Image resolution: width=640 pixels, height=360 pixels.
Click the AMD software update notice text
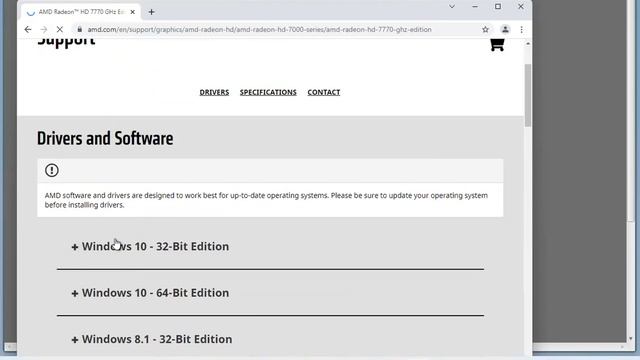[x=266, y=200]
